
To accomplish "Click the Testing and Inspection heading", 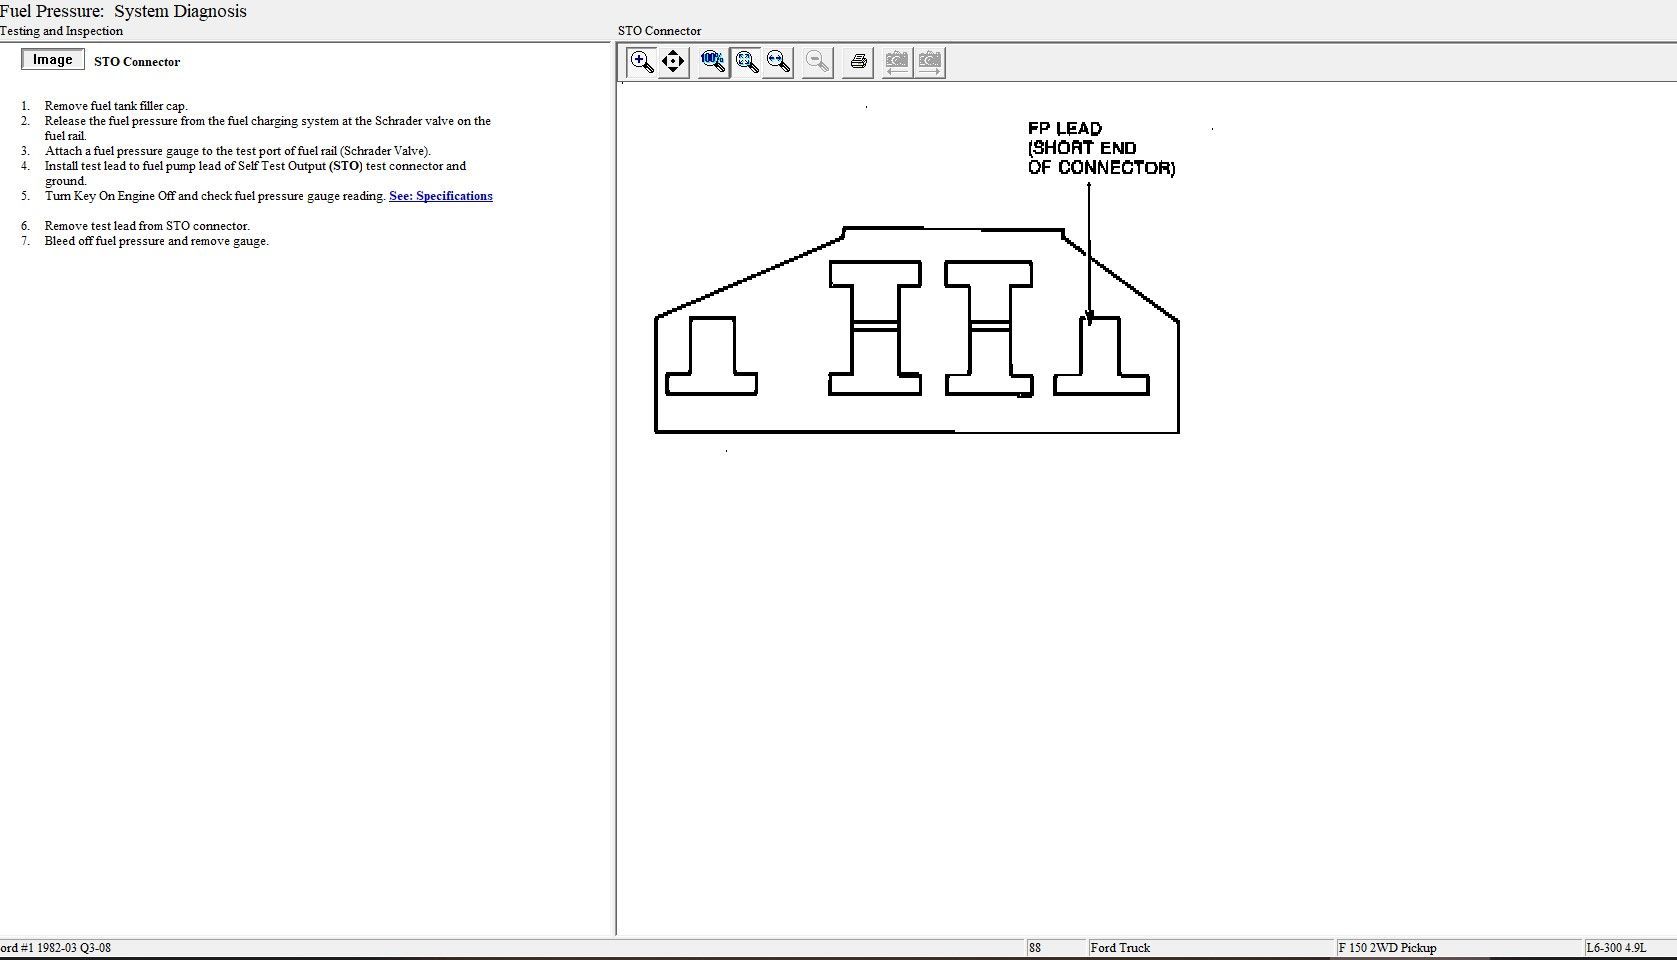I will pos(62,31).
